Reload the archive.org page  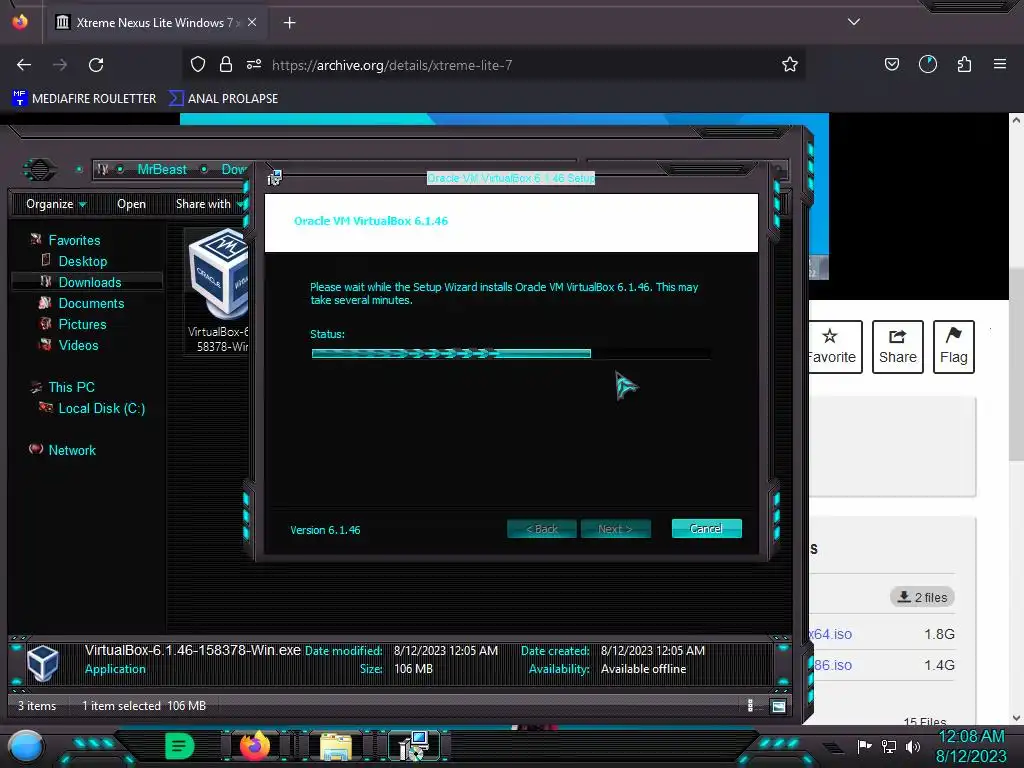tap(96, 65)
